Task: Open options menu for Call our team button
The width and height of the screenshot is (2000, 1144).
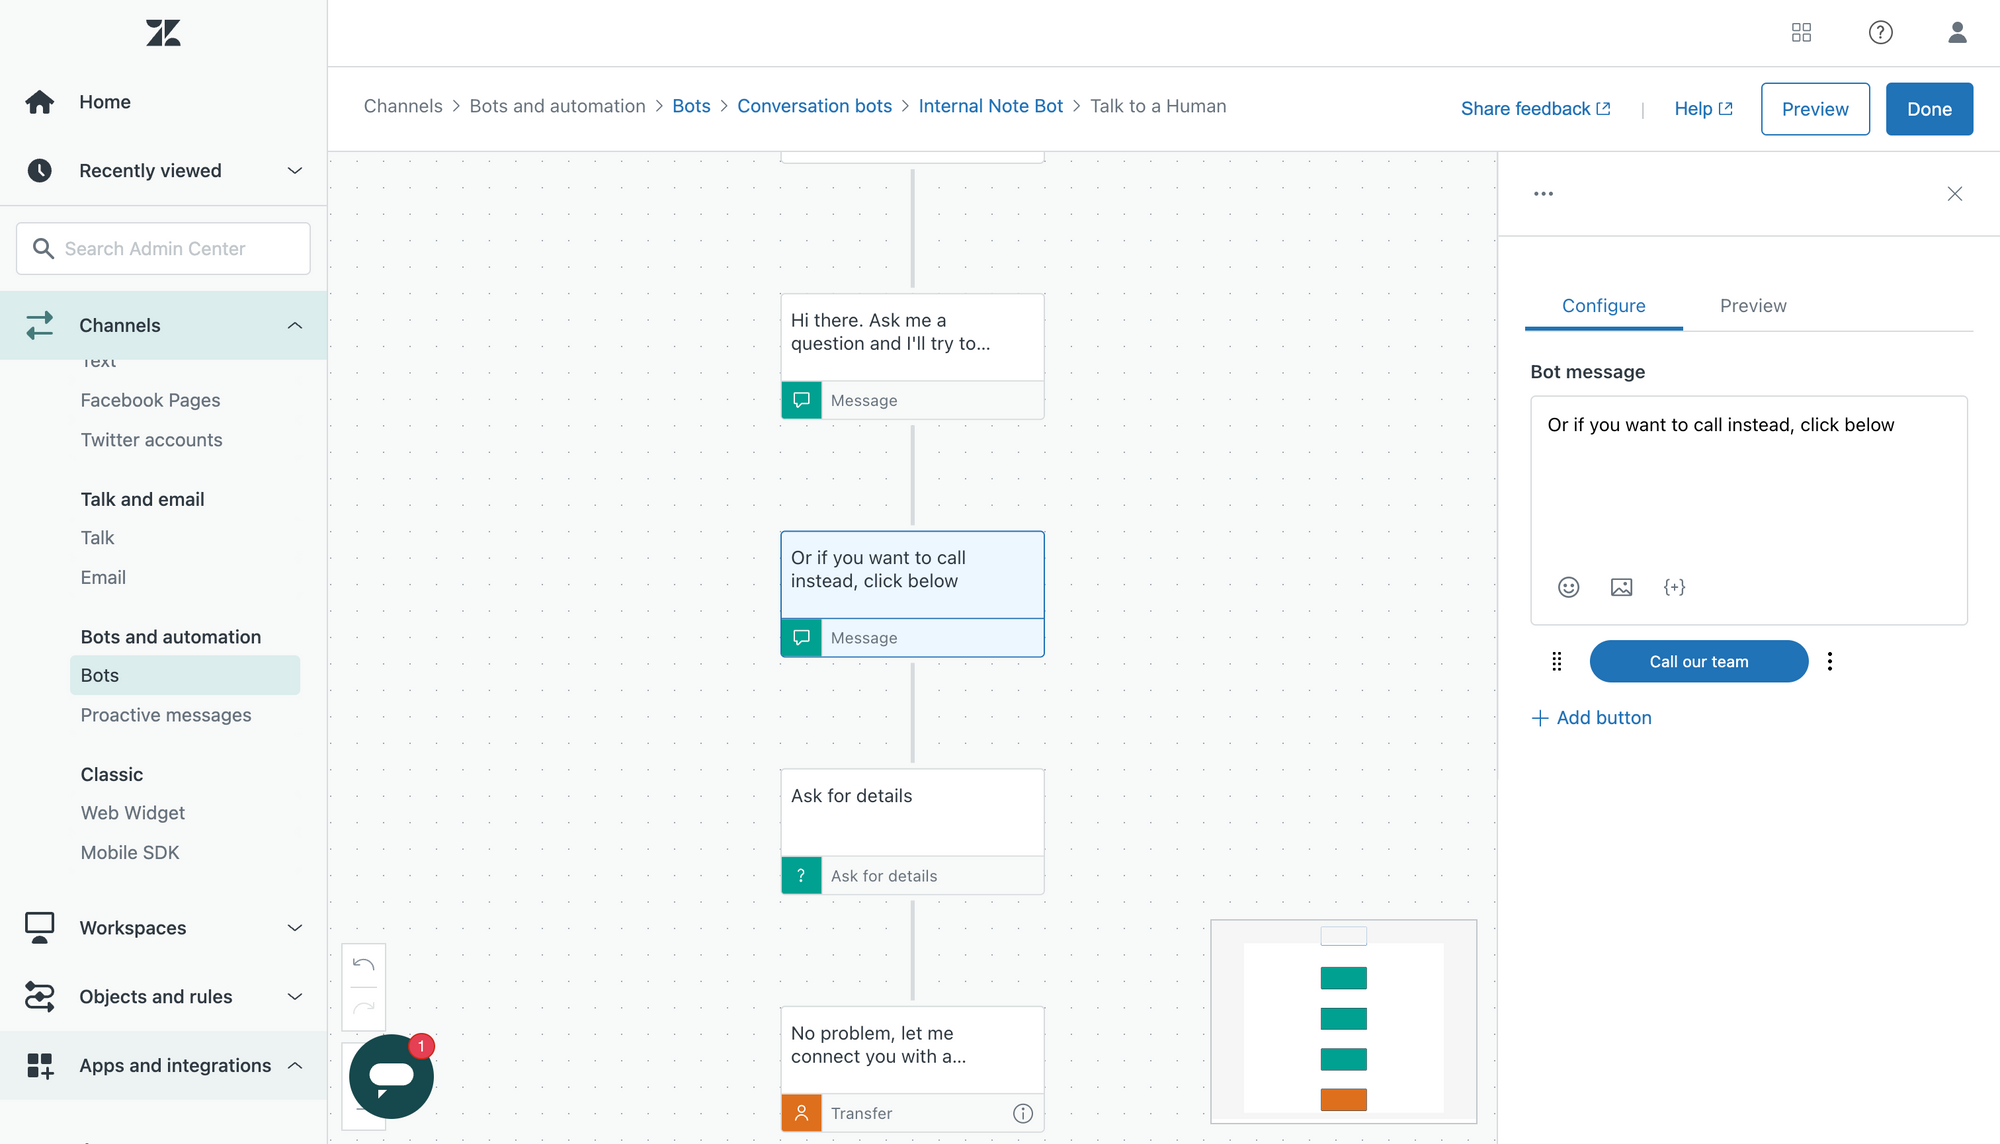Action: [1830, 661]
